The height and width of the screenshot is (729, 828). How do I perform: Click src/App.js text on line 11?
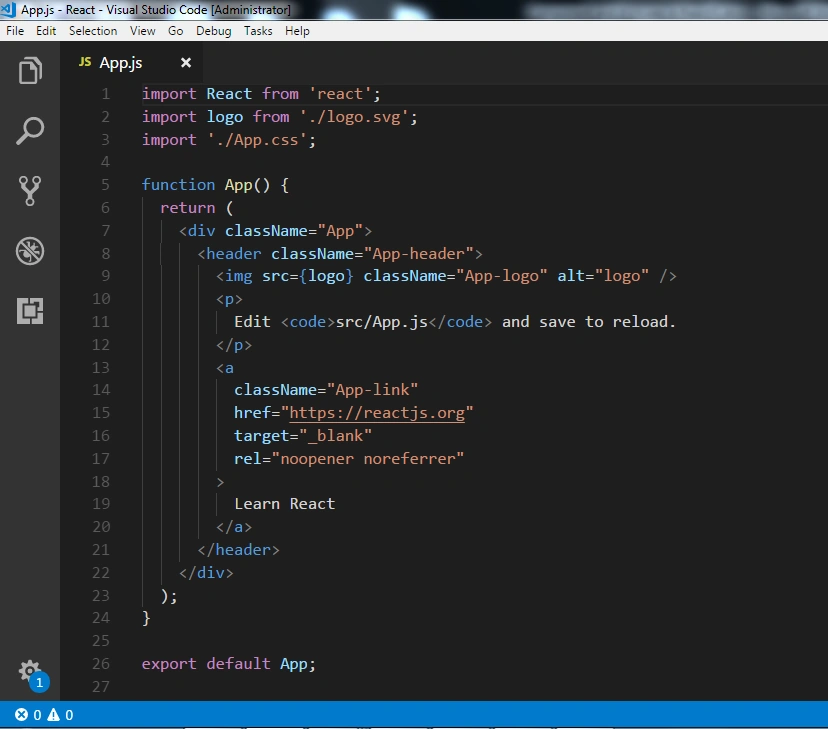pos(381,322)
